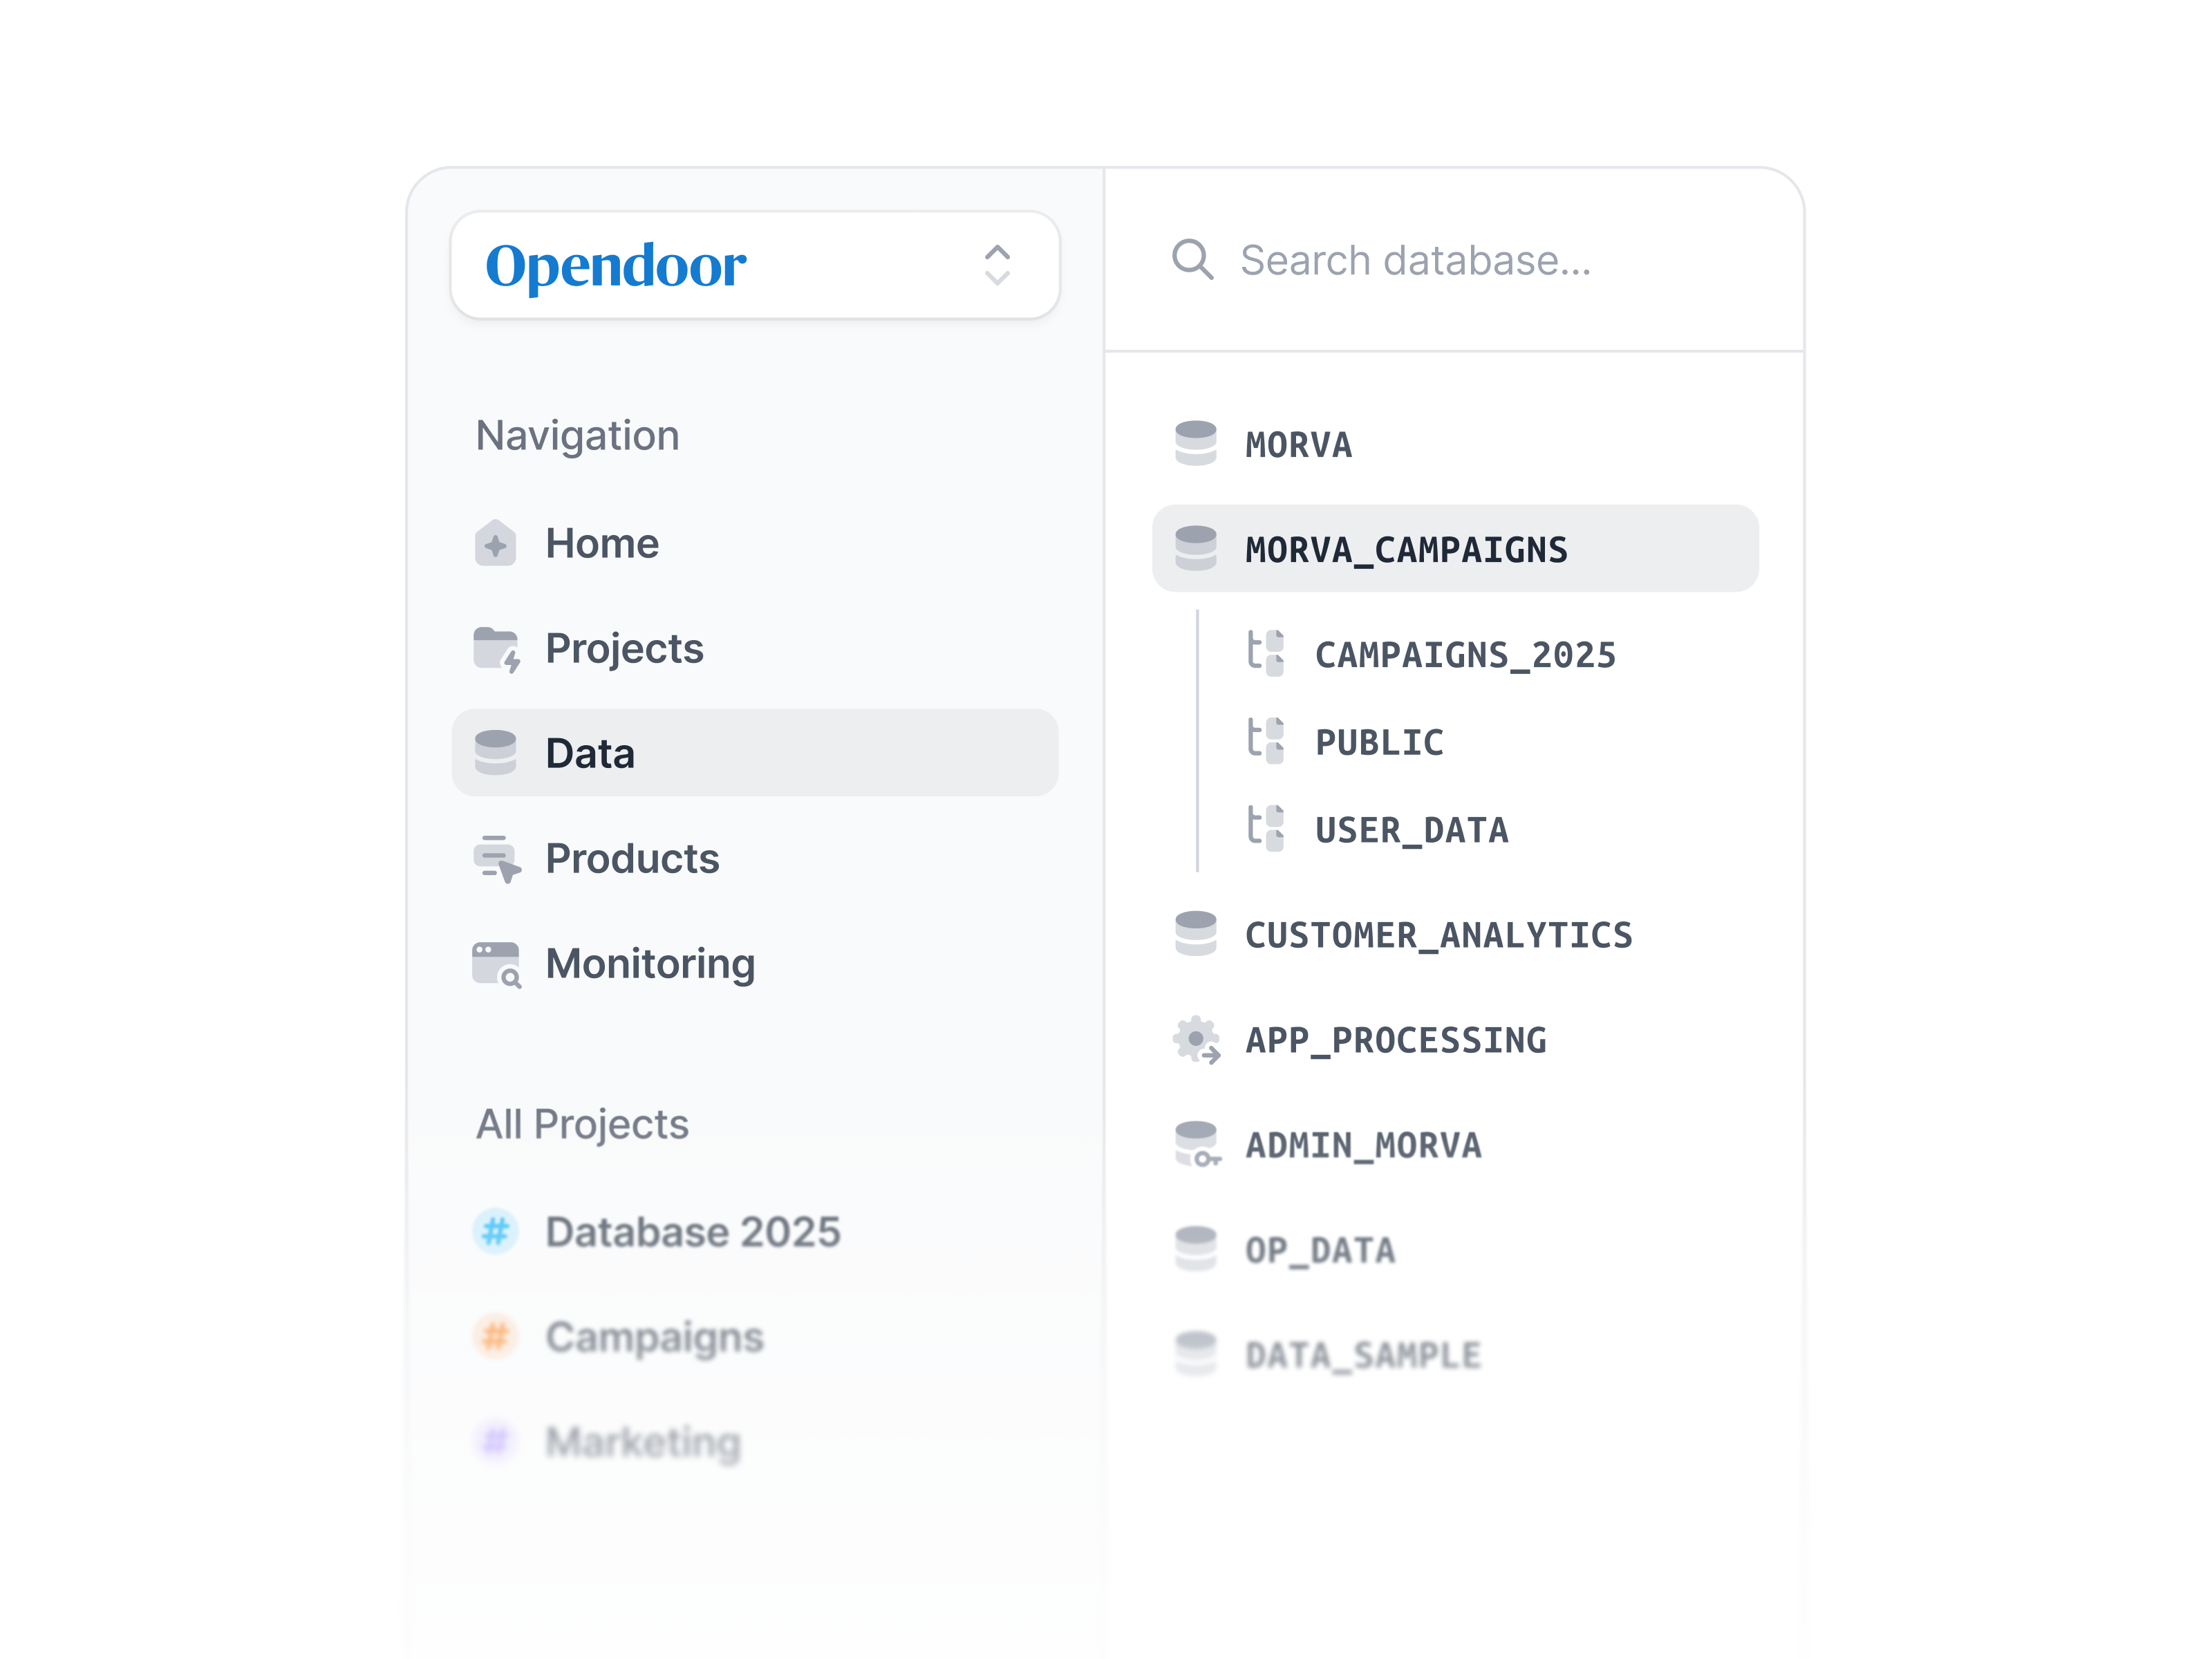2212x1659 pixels.
Task: Click the MORVA database icon
Action: [1195, 443]
